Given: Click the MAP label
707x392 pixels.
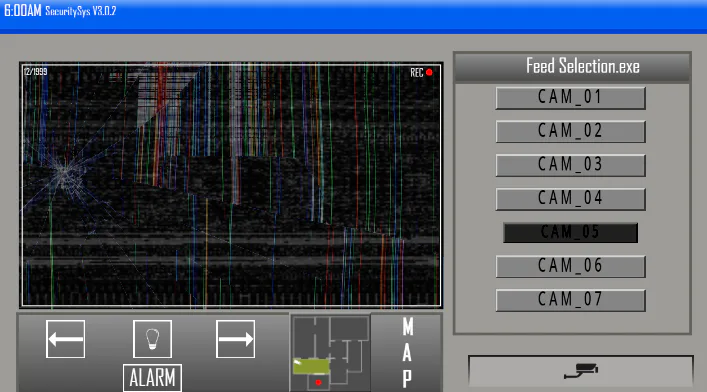Looking at the screenshot, I should coord(407,353).
